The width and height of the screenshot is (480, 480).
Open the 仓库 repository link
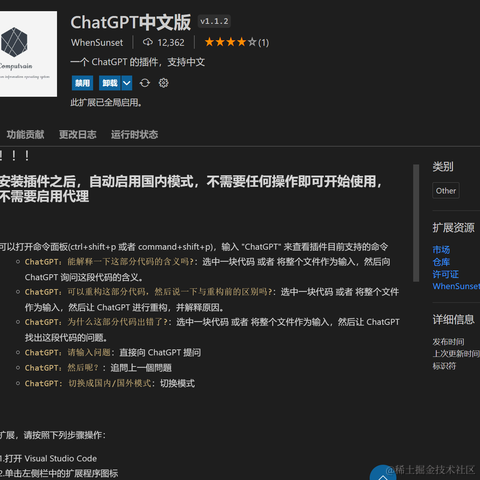441,262
